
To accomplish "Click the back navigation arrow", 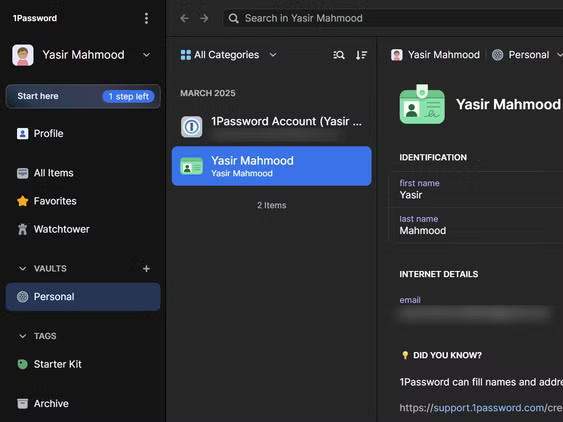I will tap(185, 18).
